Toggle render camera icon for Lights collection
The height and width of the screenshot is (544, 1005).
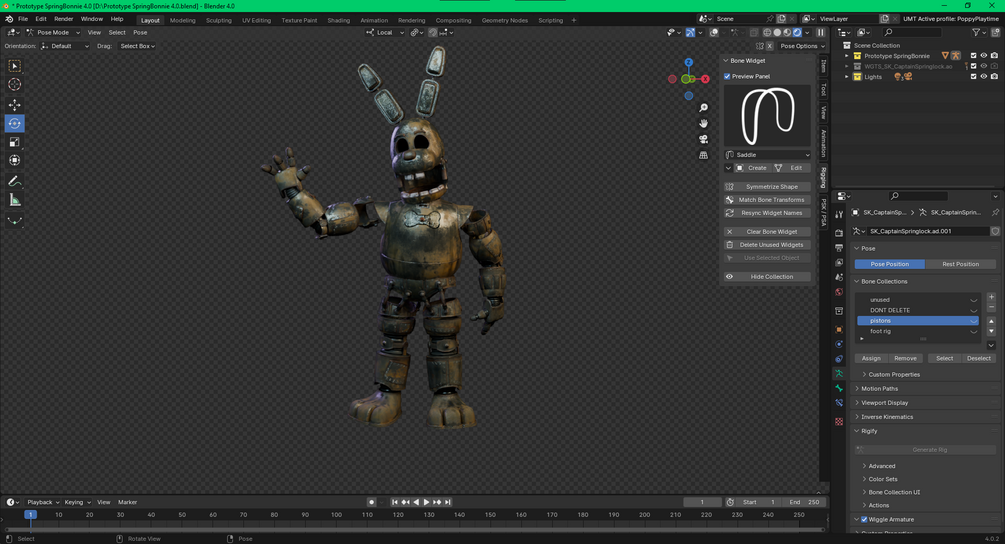pos(994,77)
